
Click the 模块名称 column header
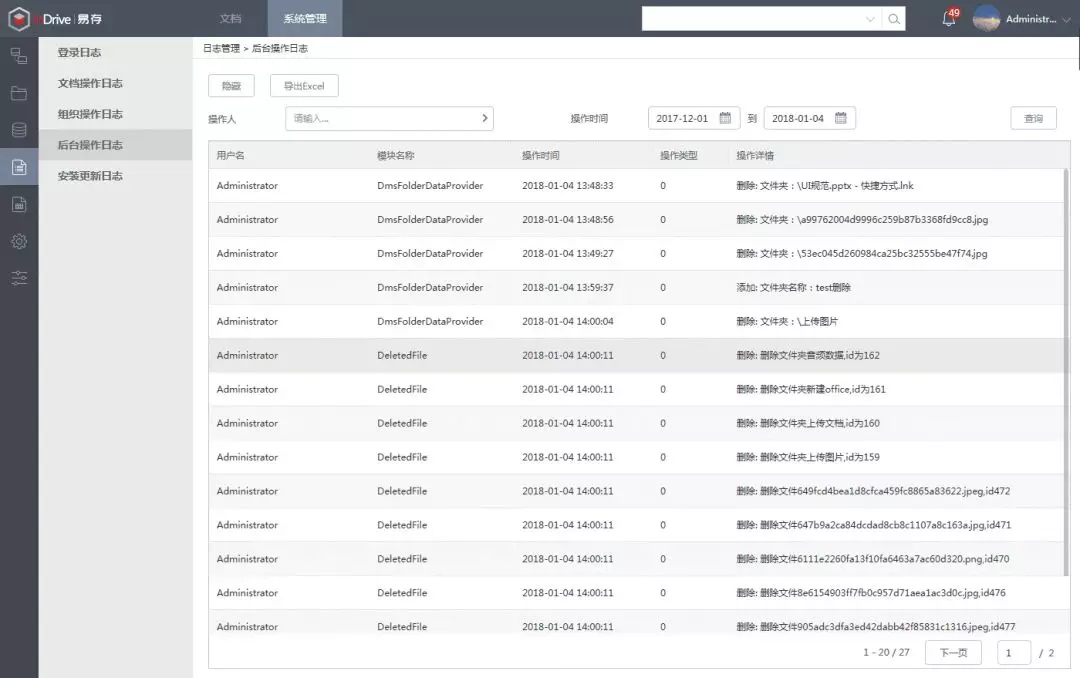click(396, 155)
